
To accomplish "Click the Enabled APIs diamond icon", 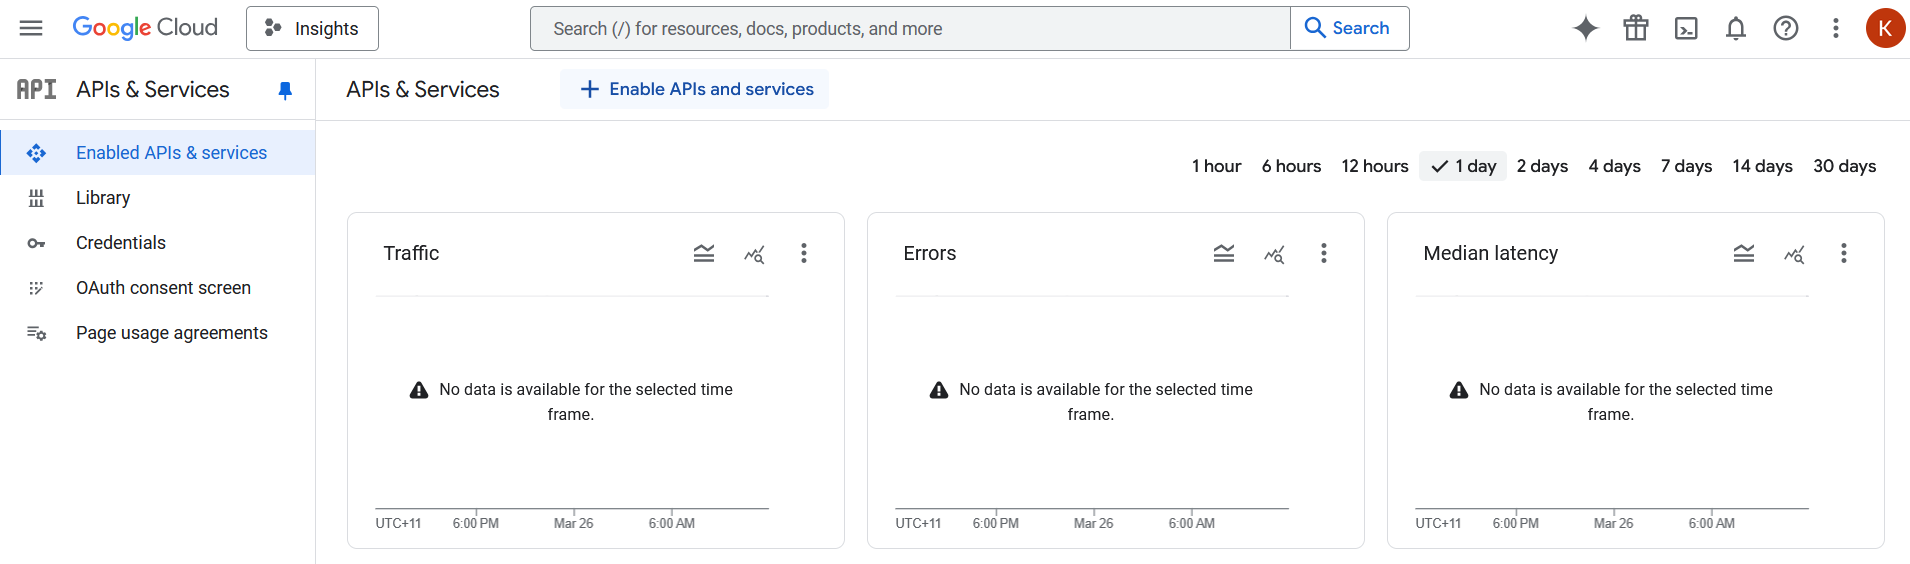I will click(x=37, y=153).
